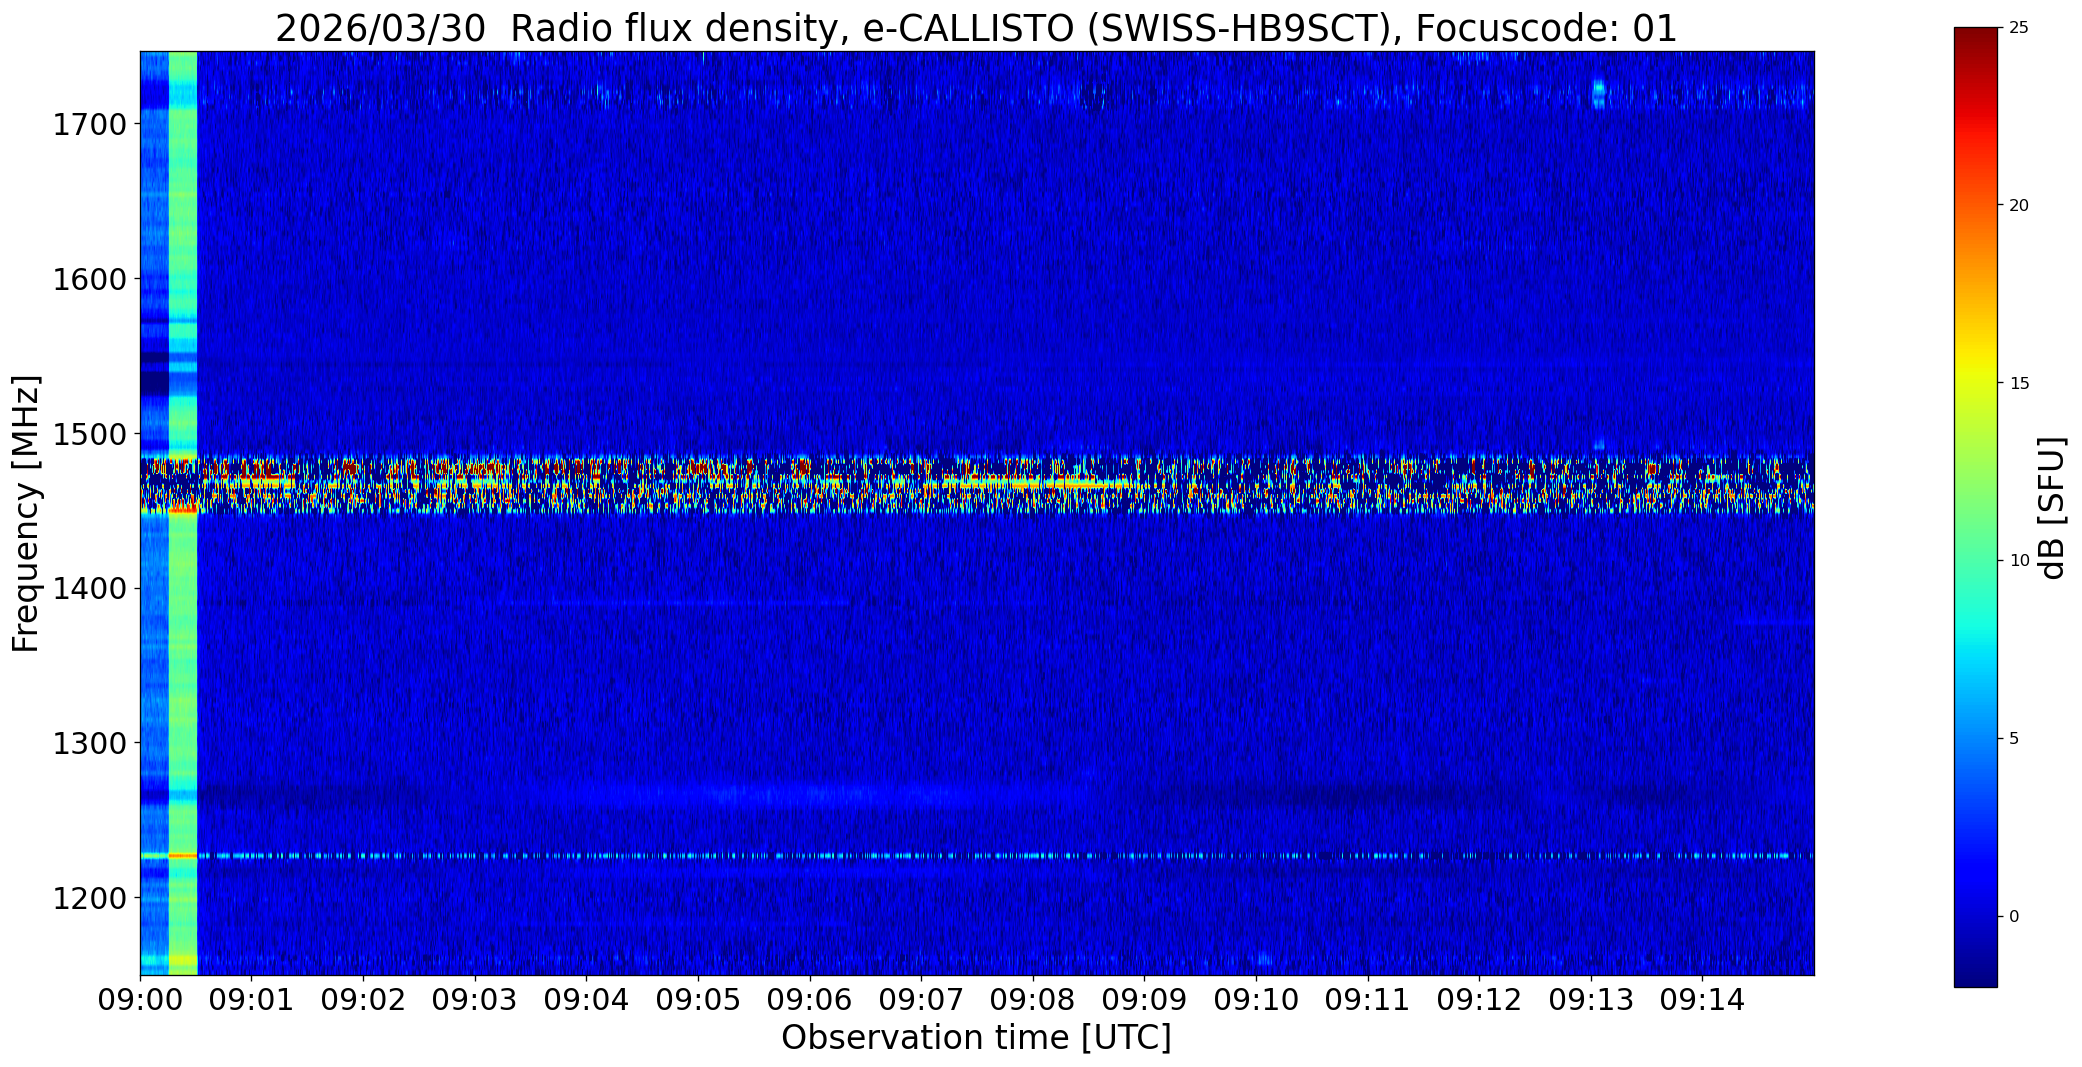The height and width of the screenshot is (1067, 2082).
Task: Click the 25 colorbar tick label
Action: 2019,28
